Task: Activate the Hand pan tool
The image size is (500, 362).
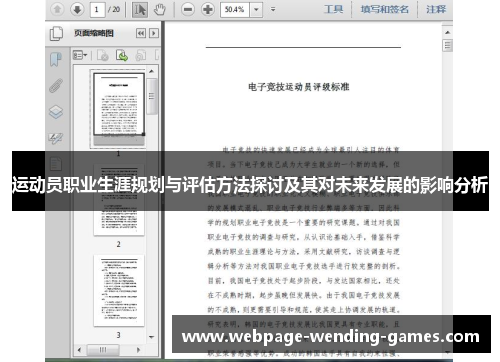Action: tap(160, 9)
